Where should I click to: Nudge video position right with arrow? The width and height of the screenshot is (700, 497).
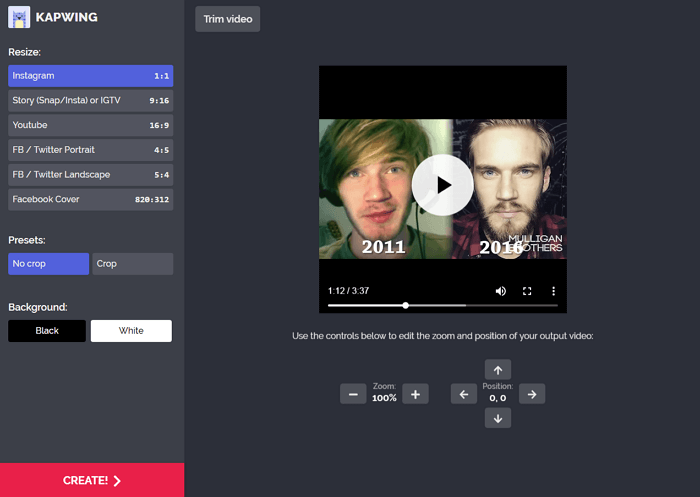pos(533,394)
